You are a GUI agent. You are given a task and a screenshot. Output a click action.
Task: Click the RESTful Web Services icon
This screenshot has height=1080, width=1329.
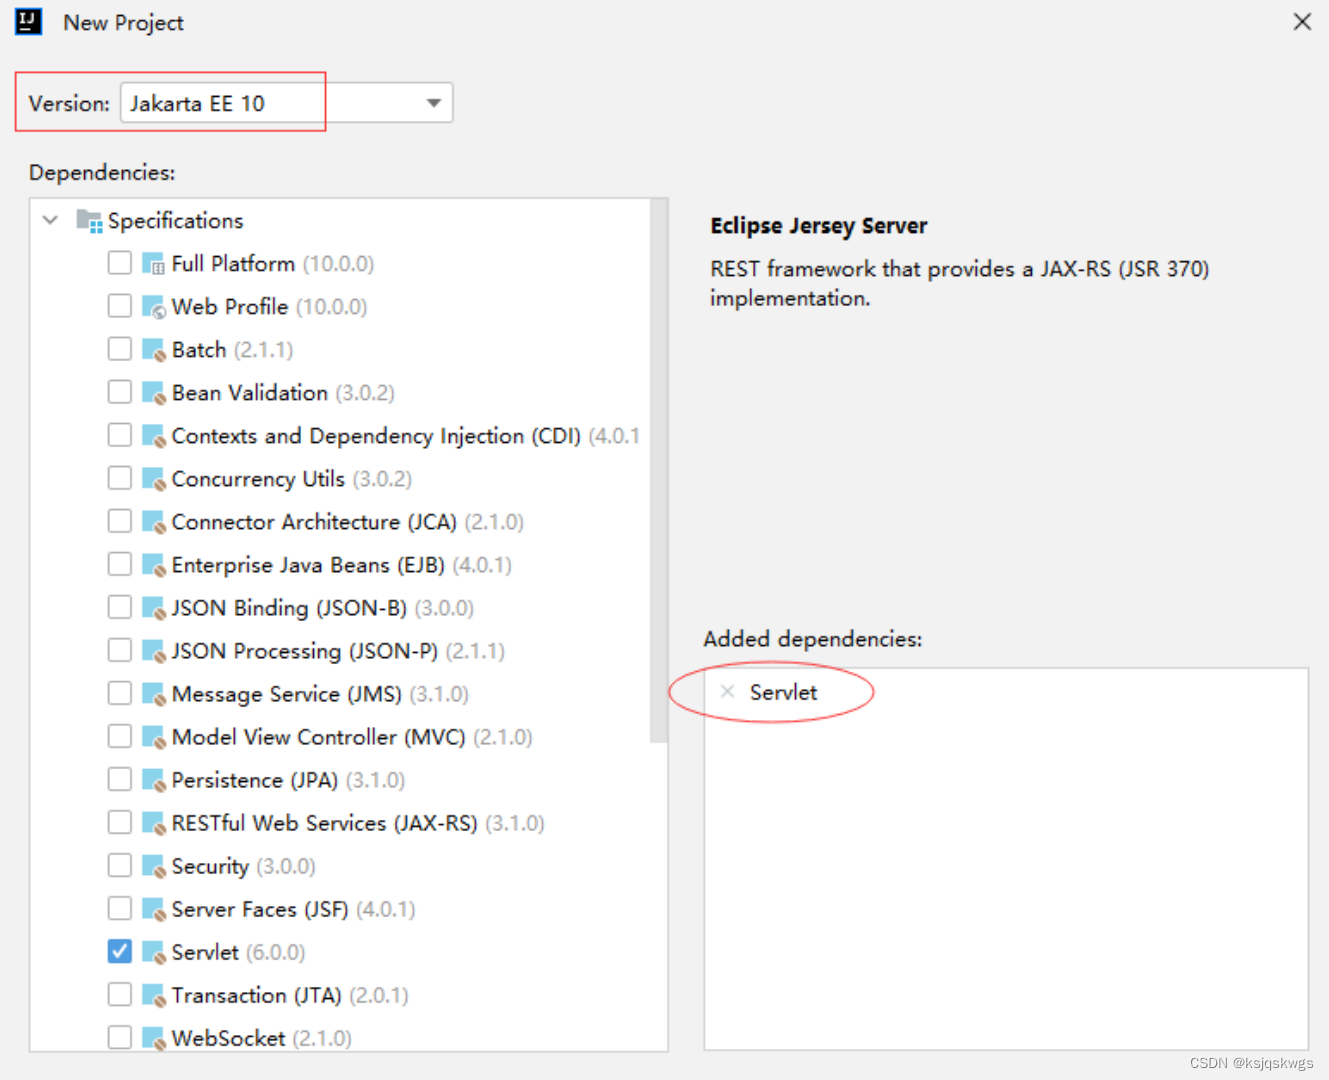153,823
